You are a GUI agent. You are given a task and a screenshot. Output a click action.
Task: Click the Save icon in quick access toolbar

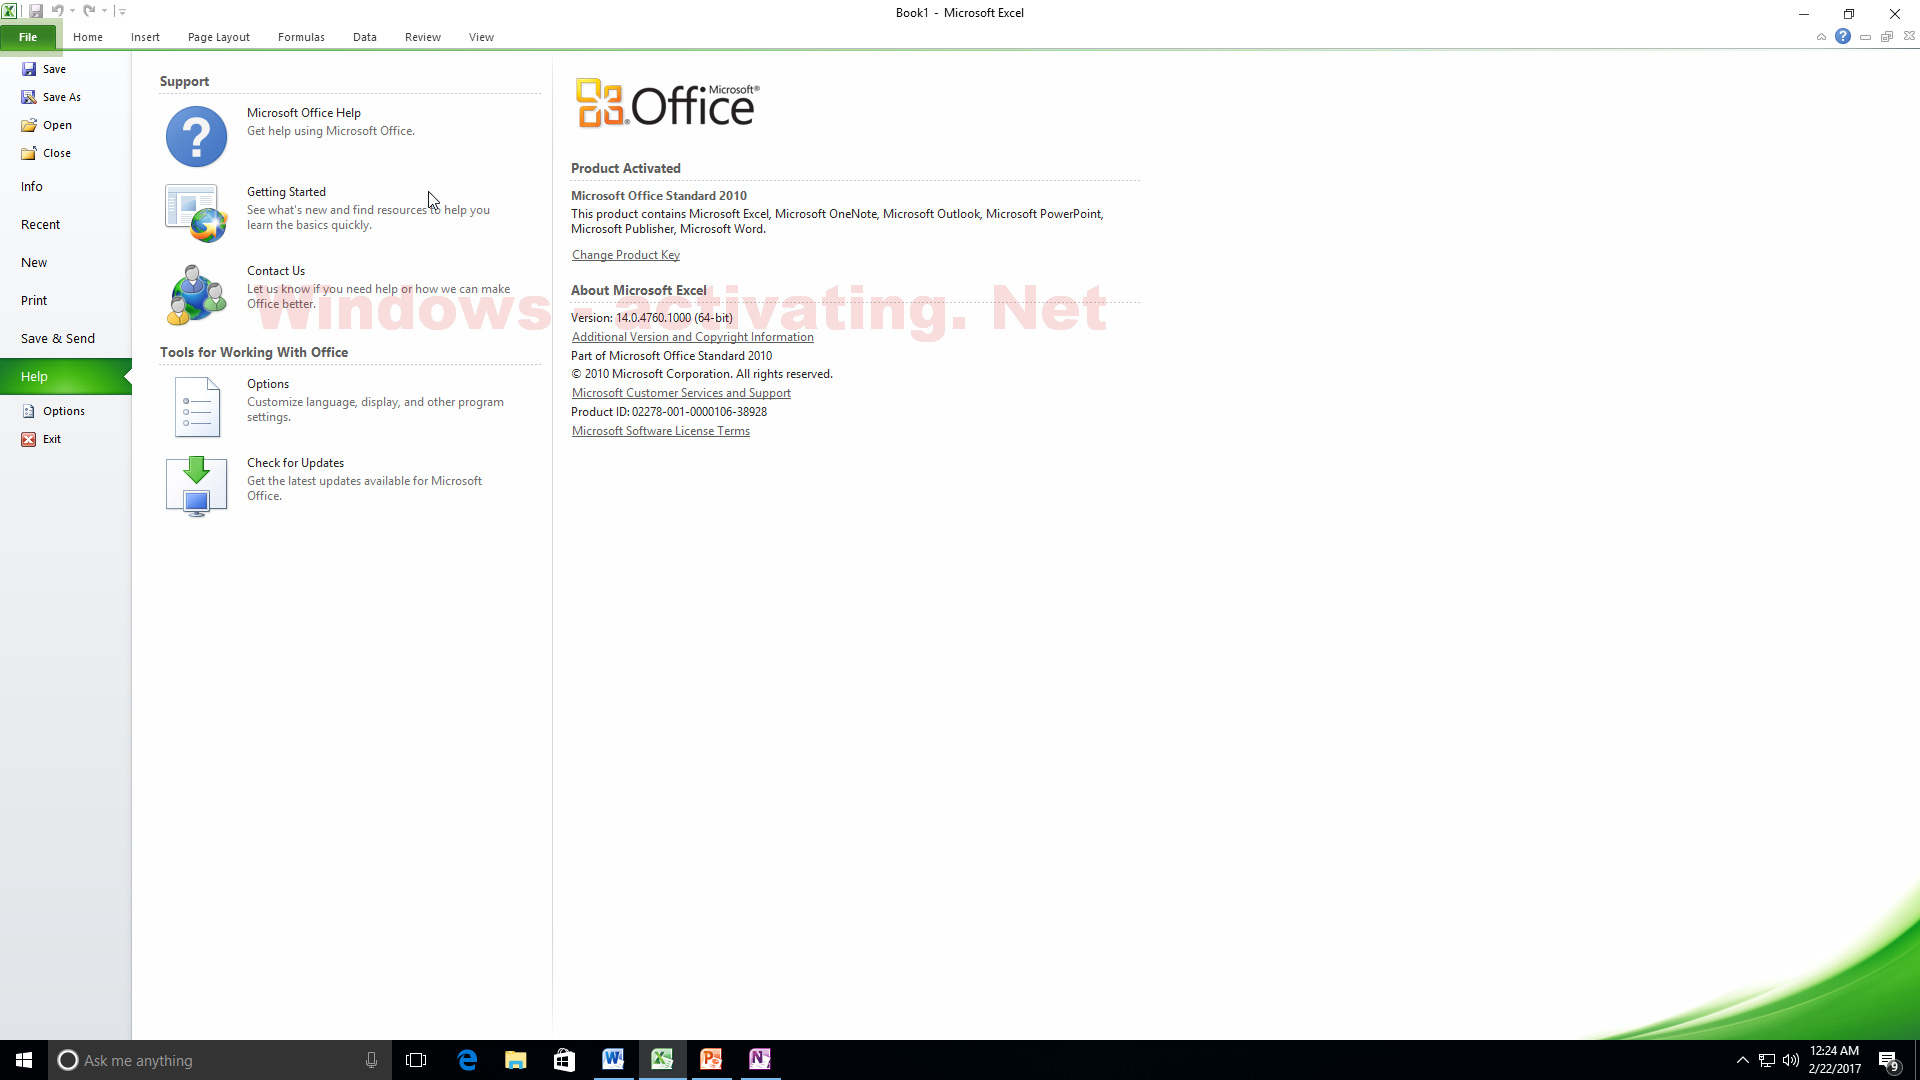point(36,11)
